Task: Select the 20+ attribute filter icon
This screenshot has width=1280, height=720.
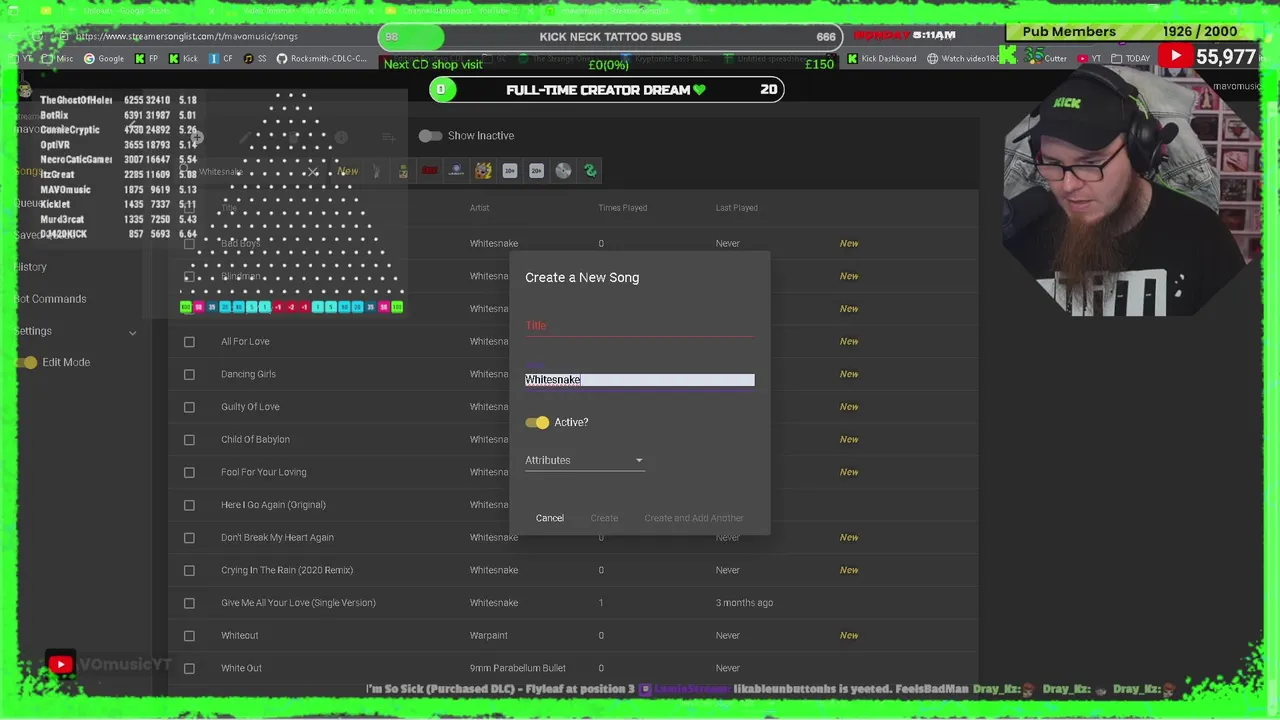Action: pos(537,171)
